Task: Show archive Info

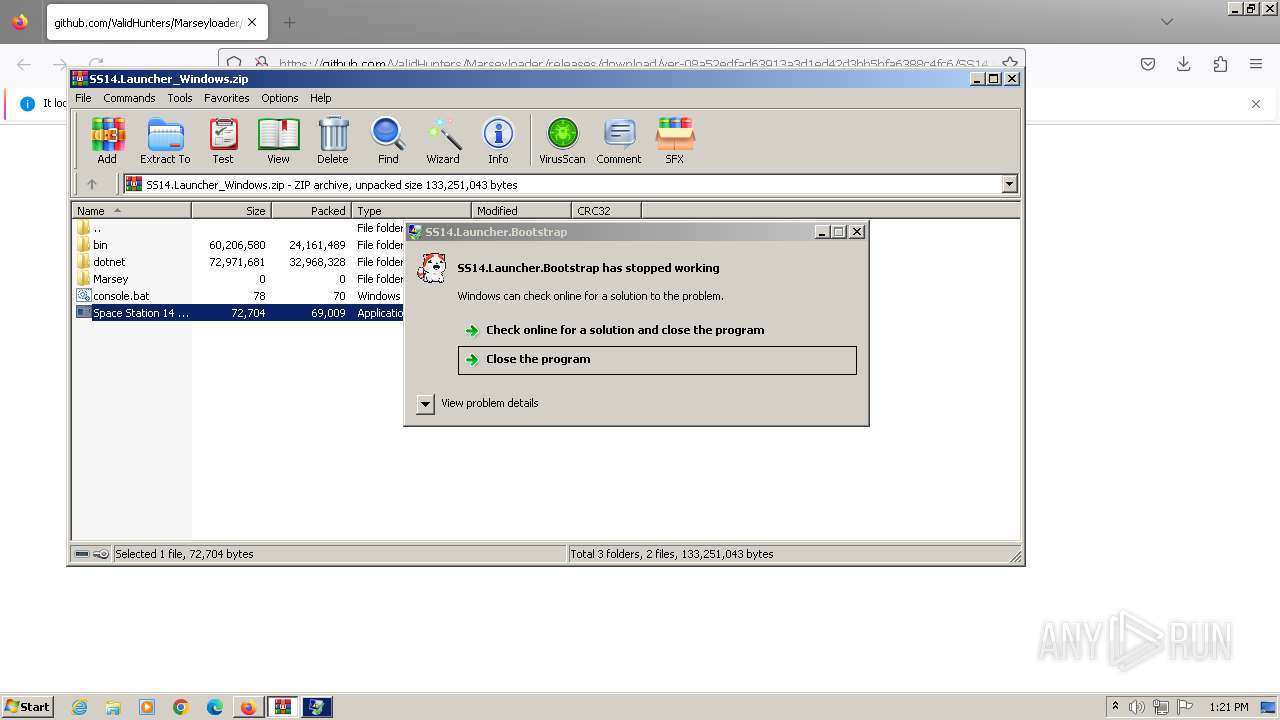Action: 498,140
